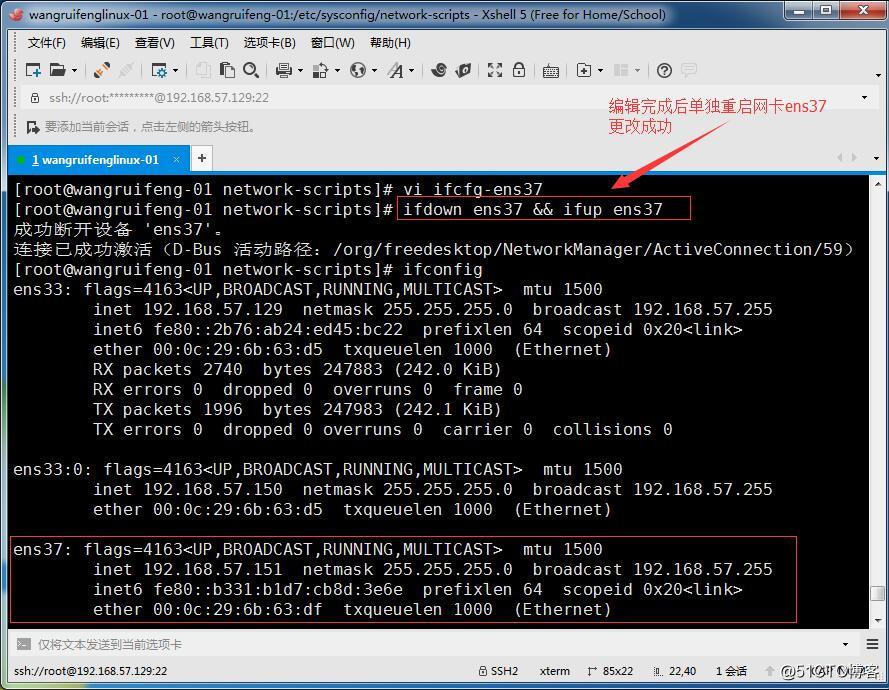Expand the new tab icon dropdown arrow
Image resolution: width=889 pixels, height=690 pixels.
(600, 70)
